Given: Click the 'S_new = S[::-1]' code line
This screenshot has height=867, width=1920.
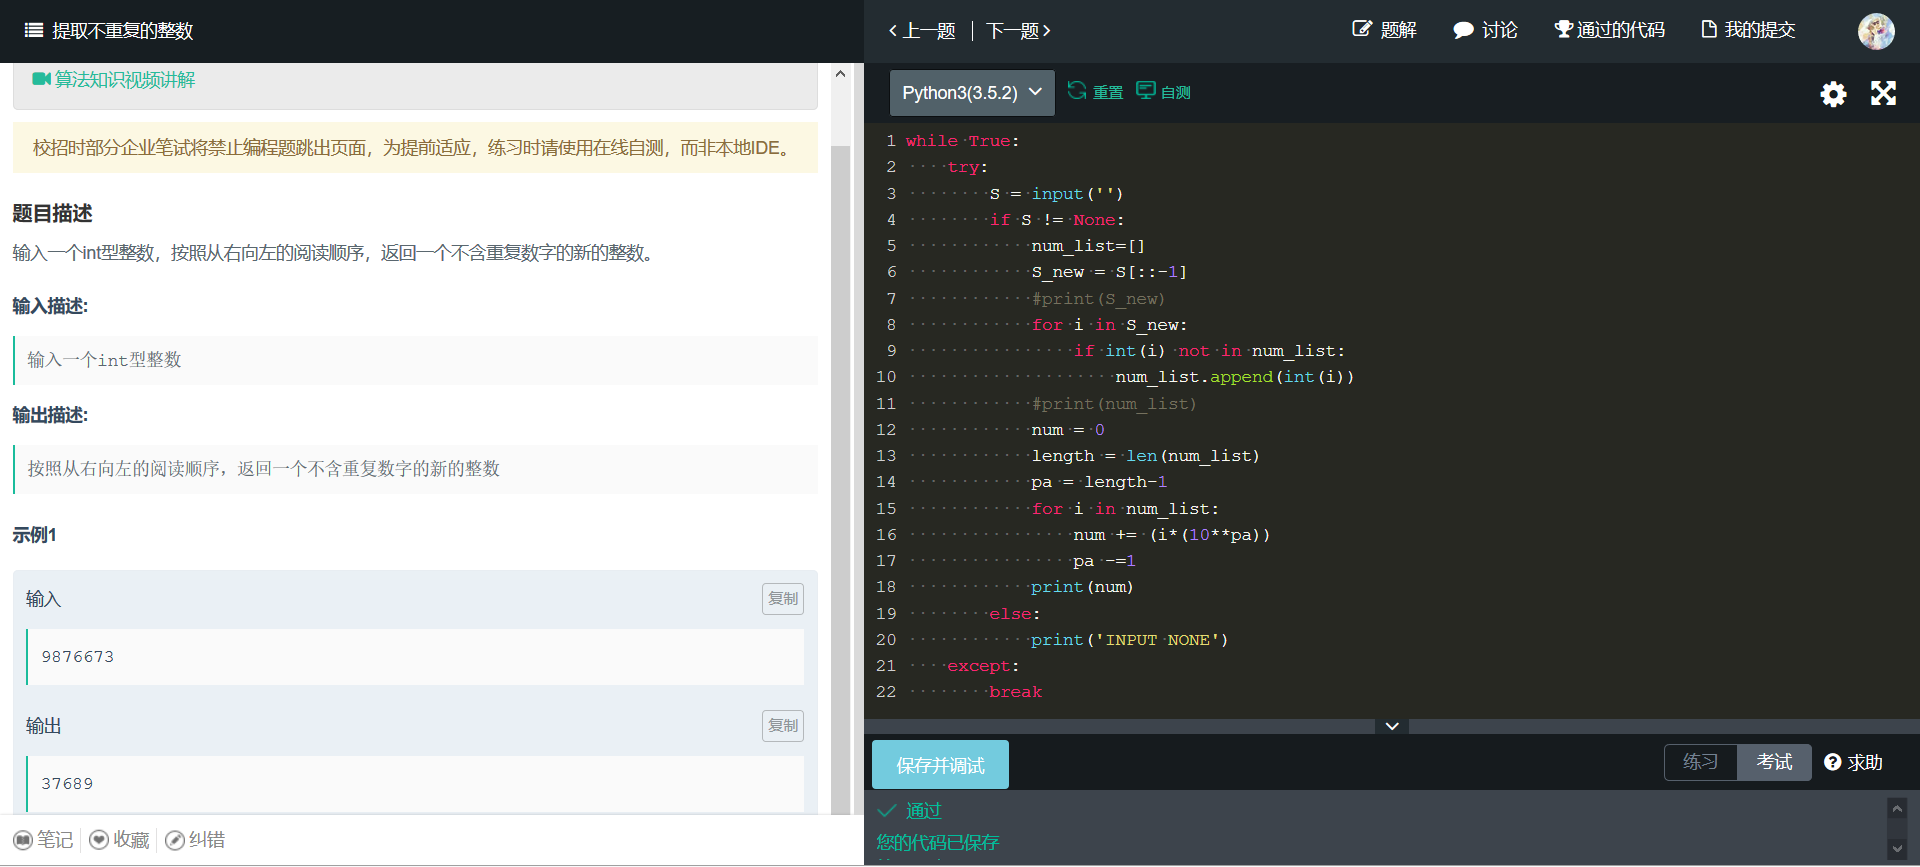Looking at the screenshot, I should 1109,272.
